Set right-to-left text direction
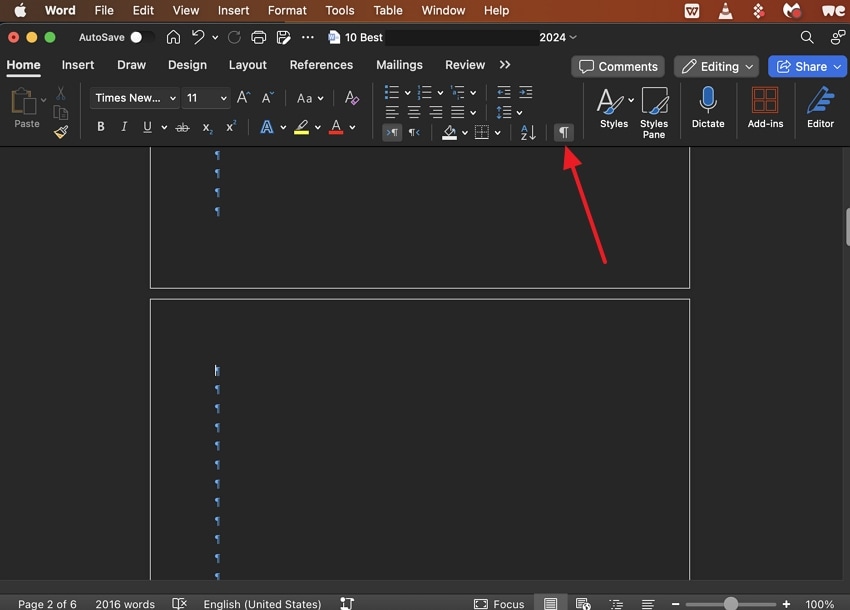 (414, 132)
